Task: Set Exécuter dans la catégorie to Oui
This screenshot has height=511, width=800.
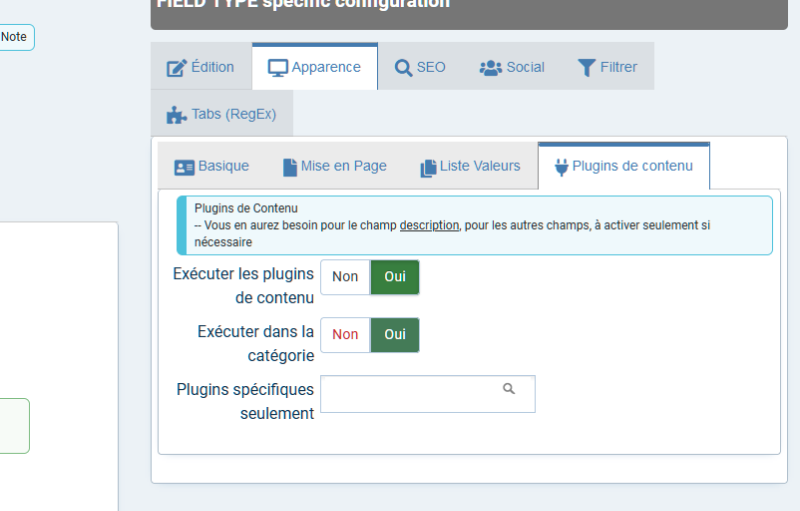Action: coord(395,335)
